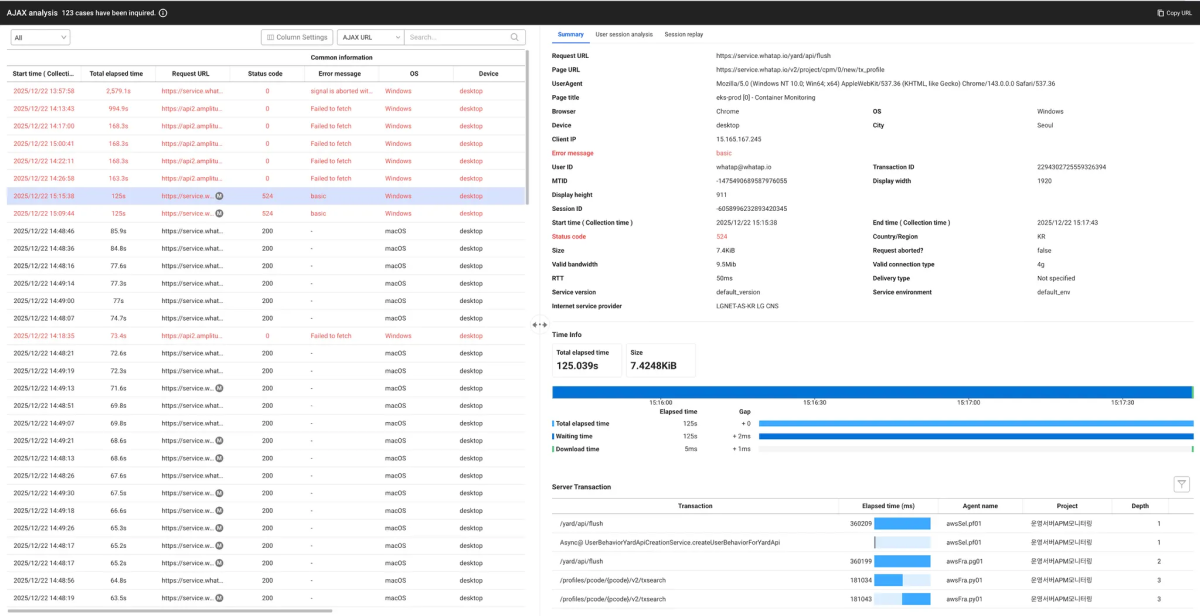This screenshot has height=616, width=1200.
Task: Select the 2025/12/22 14:48:46 row
Action: (x=266, y=231)
